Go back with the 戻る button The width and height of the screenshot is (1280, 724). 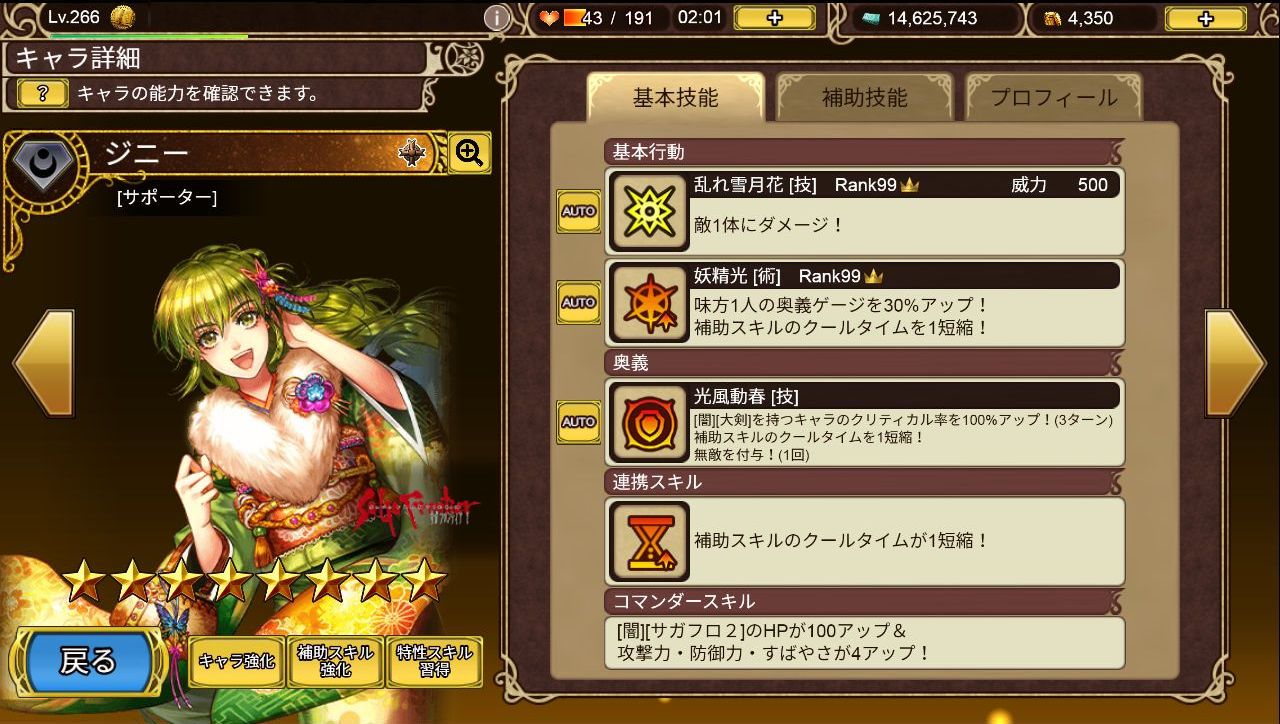tap(88, 661)
